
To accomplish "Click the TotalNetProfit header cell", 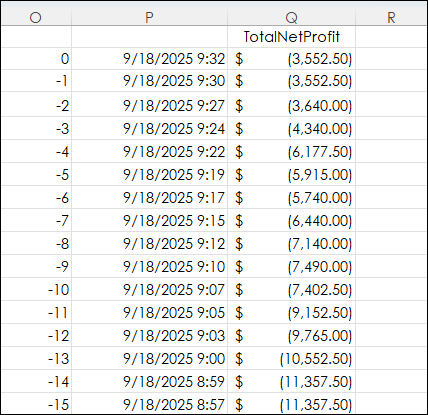I will (291, 37).
